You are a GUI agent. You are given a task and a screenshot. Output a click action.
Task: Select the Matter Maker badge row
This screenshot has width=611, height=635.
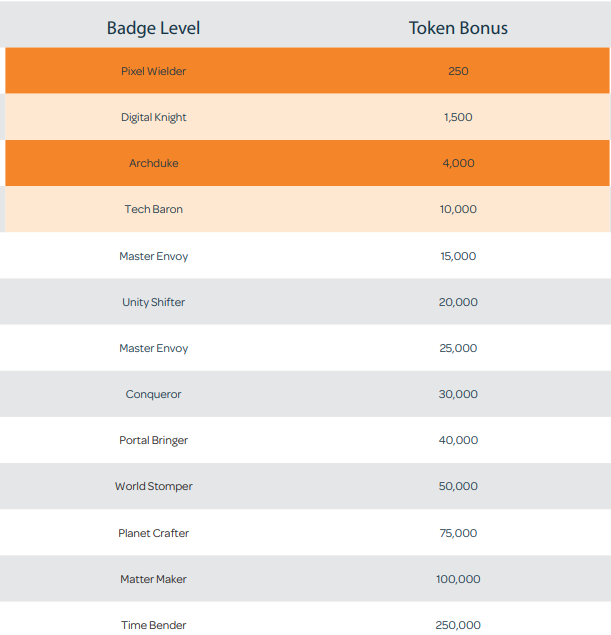pyautogui.click(x=305, y=578)
